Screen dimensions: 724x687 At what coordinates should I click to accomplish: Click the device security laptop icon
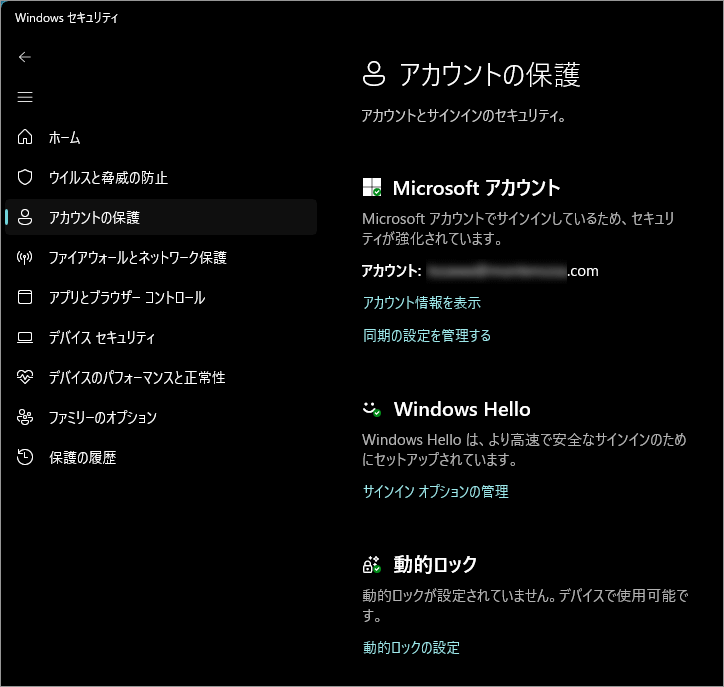coord(26,338)
